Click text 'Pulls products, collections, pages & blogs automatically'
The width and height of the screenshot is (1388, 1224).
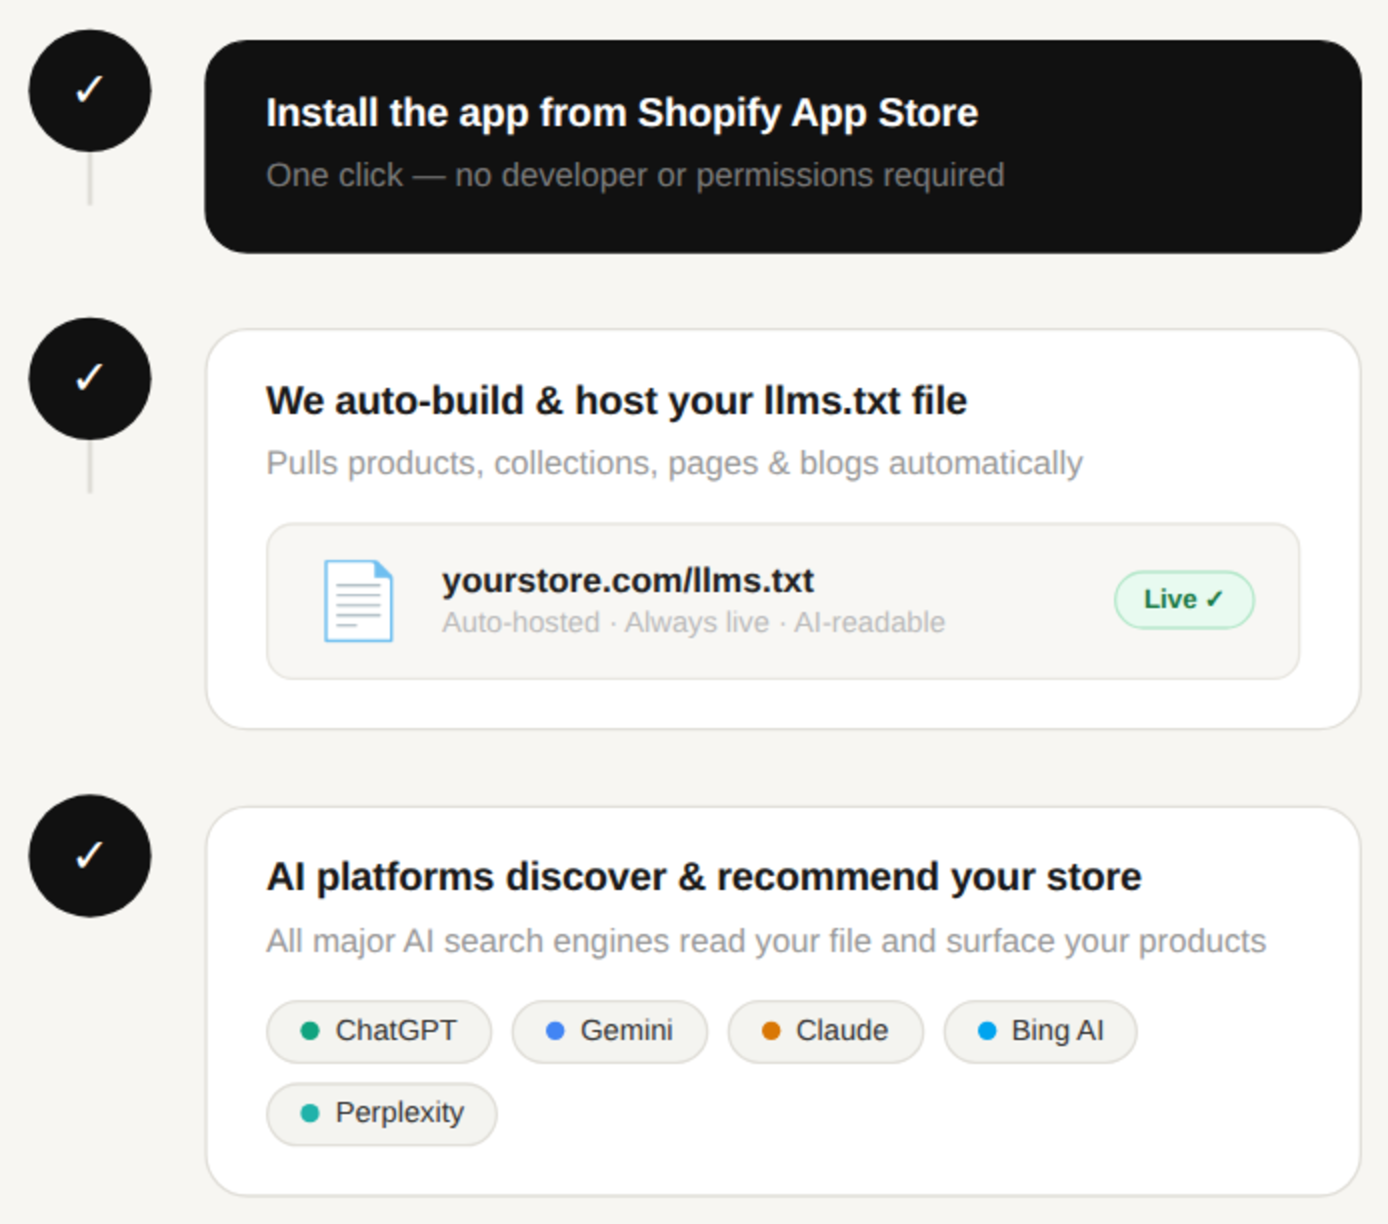(674, 464)
